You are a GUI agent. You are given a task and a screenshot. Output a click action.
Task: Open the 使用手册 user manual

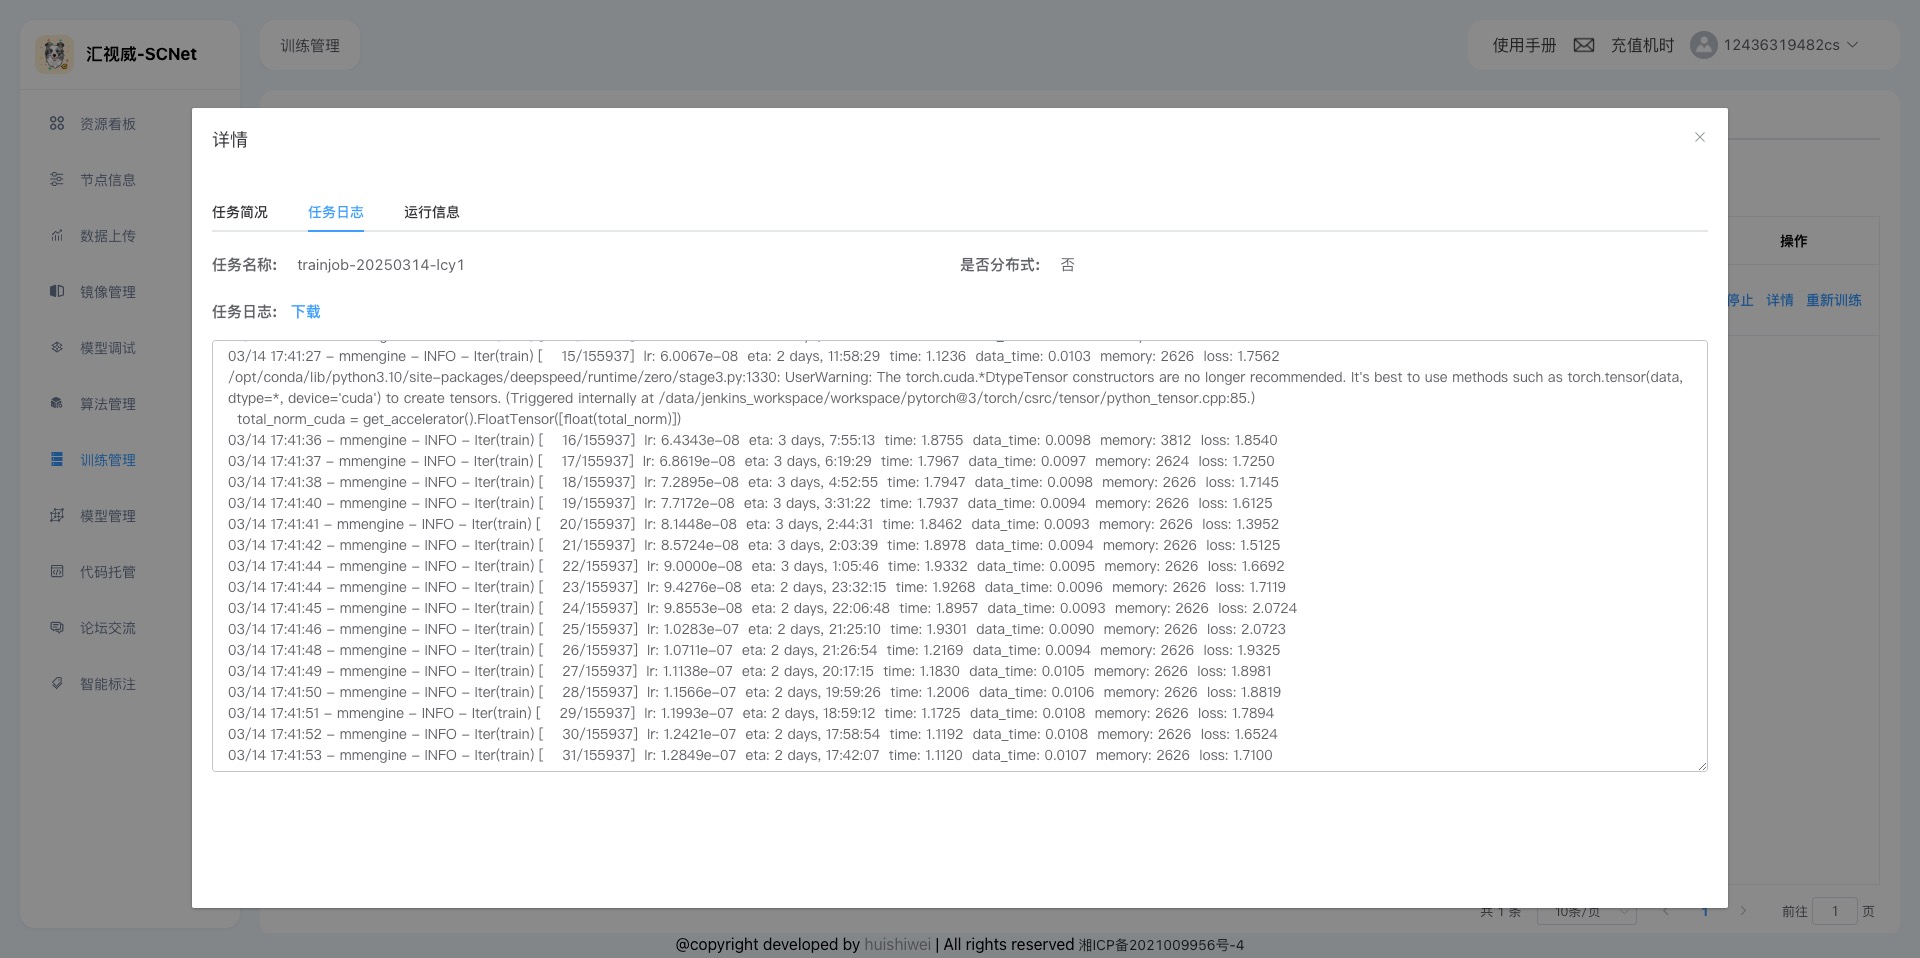tap(1524, 45)
